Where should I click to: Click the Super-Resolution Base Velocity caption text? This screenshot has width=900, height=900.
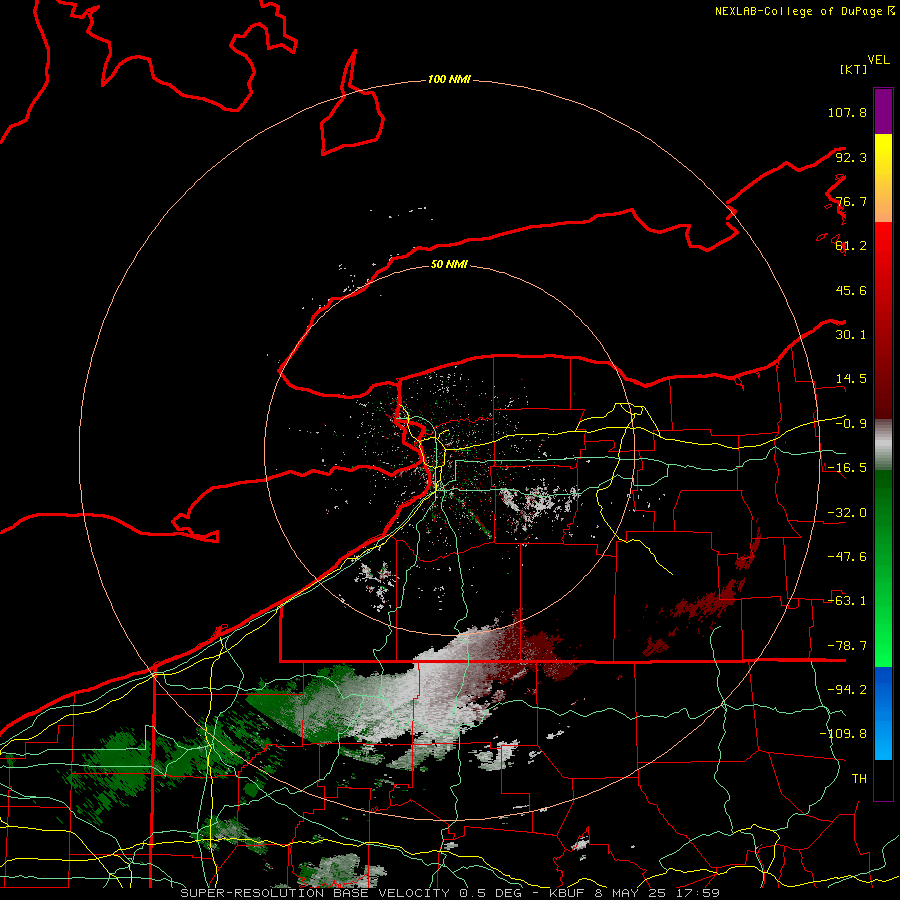point(449,893)
